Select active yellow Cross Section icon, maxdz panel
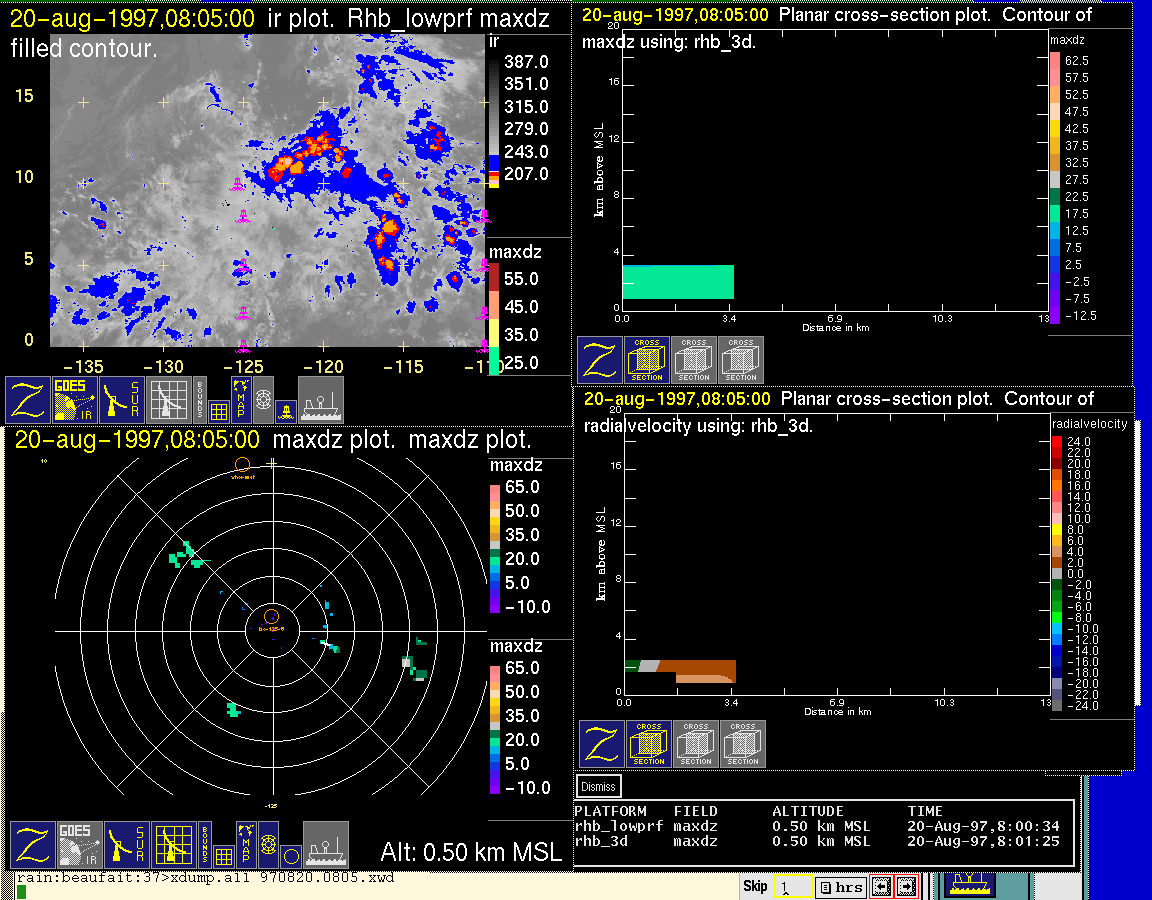This screenshot has width=1152, height=900. pyautogui.click(x=647, y=360)
